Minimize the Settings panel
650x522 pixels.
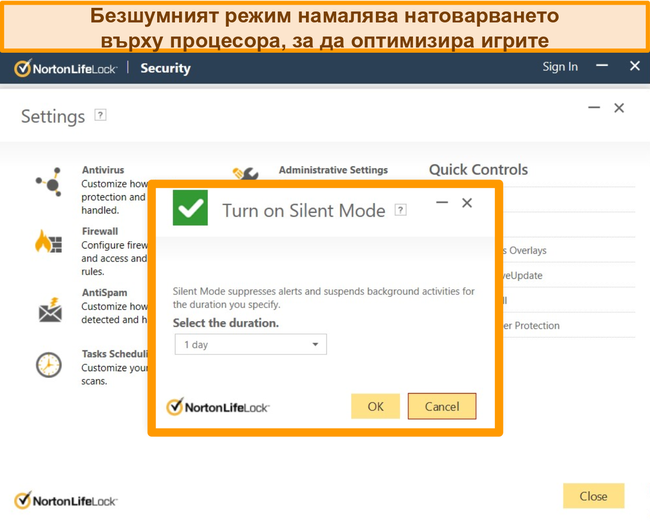coord(594,107)
